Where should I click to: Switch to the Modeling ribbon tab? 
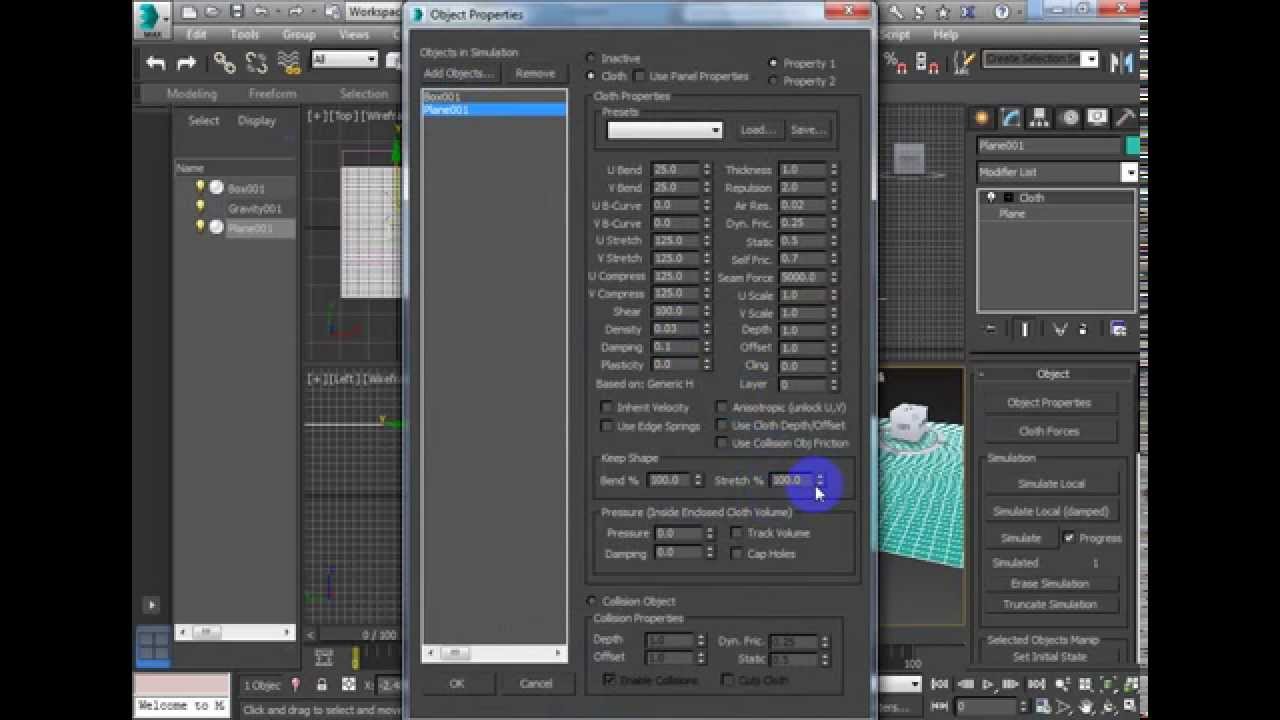tap(192, 93)
